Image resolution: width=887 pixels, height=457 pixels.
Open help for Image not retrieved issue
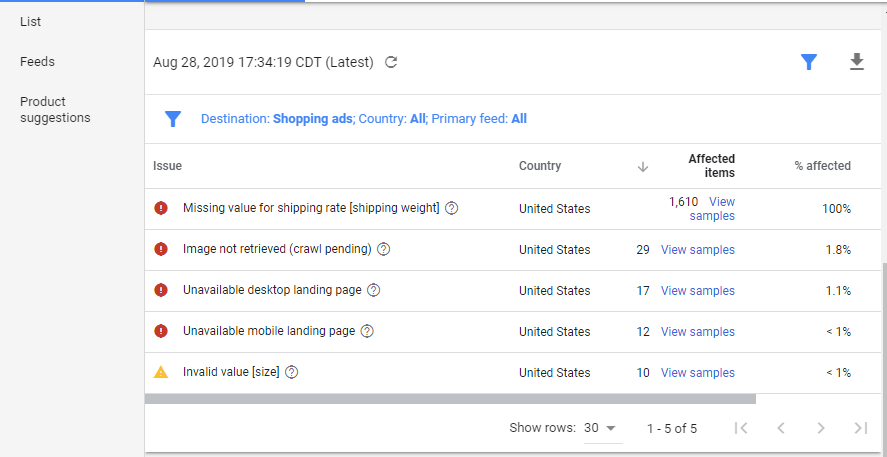[x=383, y=250]
